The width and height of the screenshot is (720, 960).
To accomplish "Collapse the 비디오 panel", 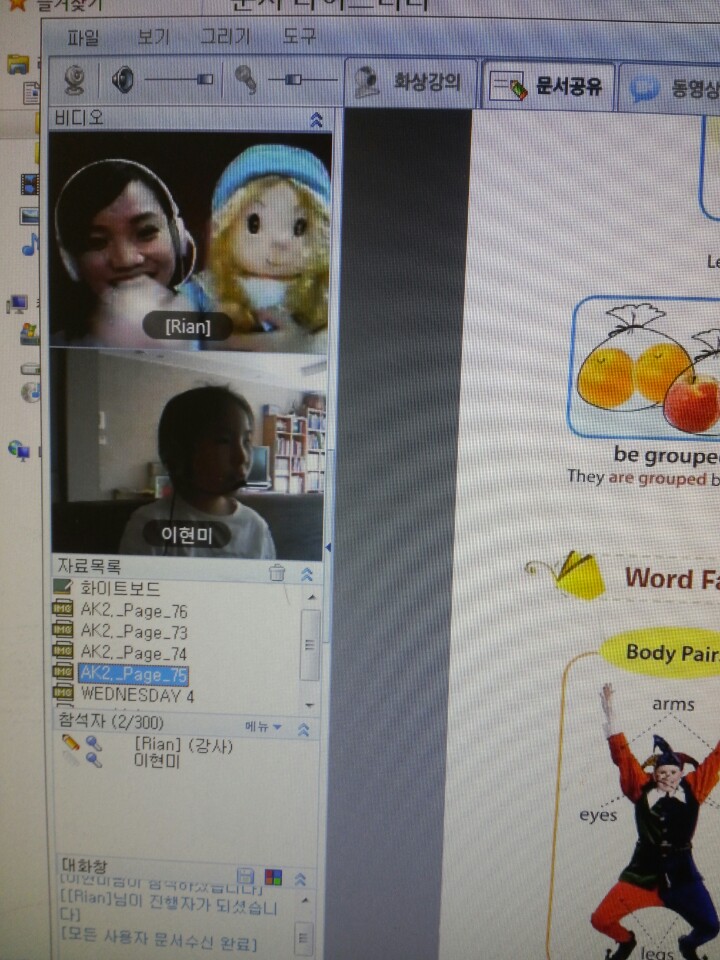I will 316,119.
